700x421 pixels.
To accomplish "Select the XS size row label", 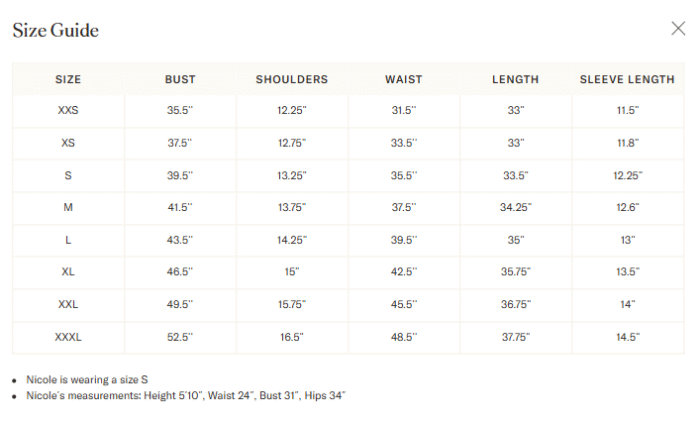I will point(68,143).
